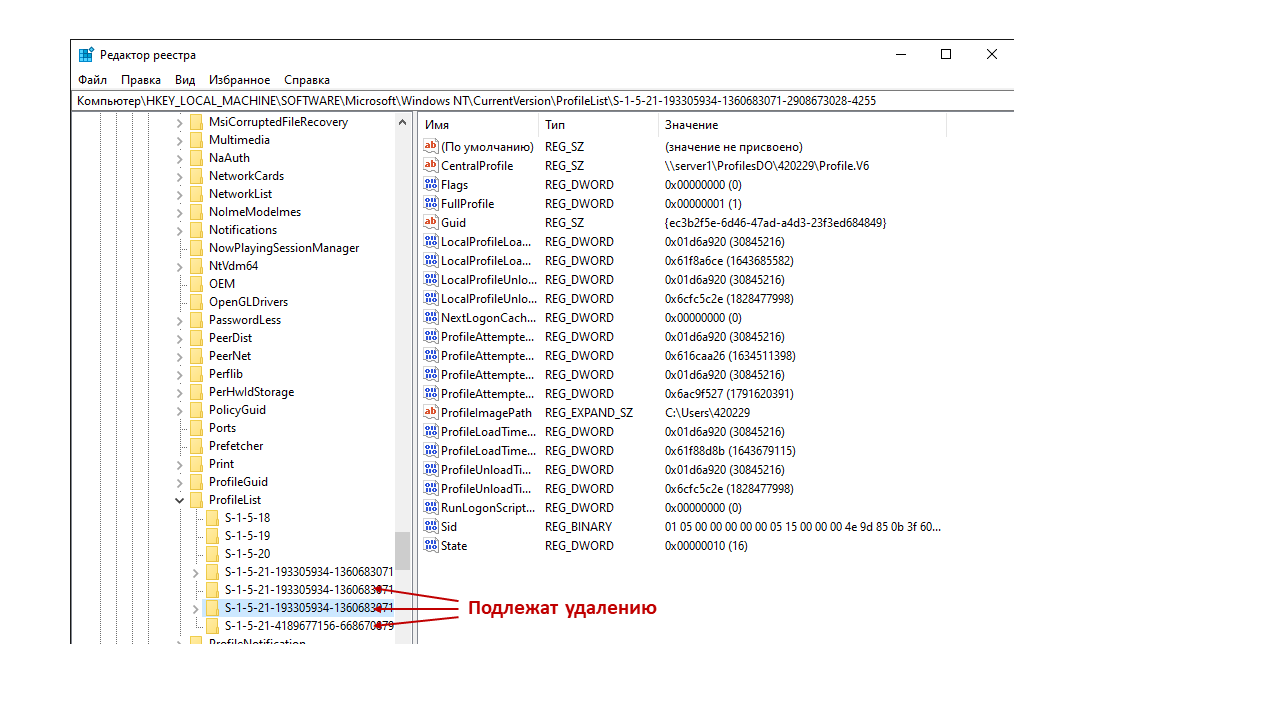Select the PasswordLess registry key
1280x720 pixels.
click(244, 320)
